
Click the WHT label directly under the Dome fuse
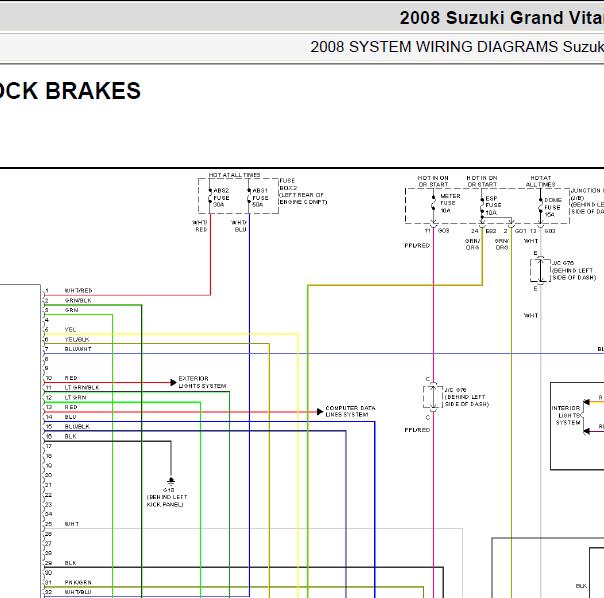[531, 241]
